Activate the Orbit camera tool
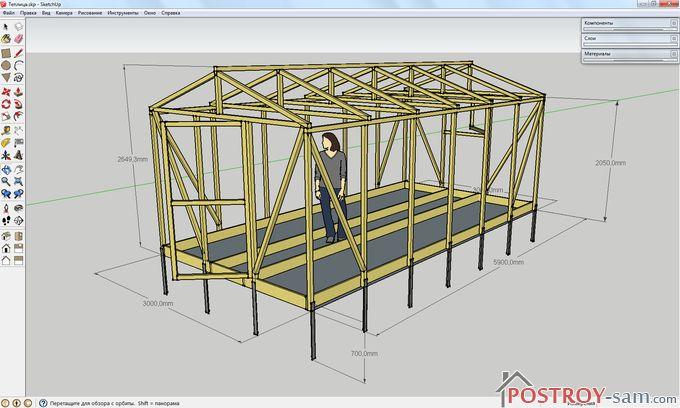This screenshot has height=408, width=680. pyautogui.click(x=6, y=169)
